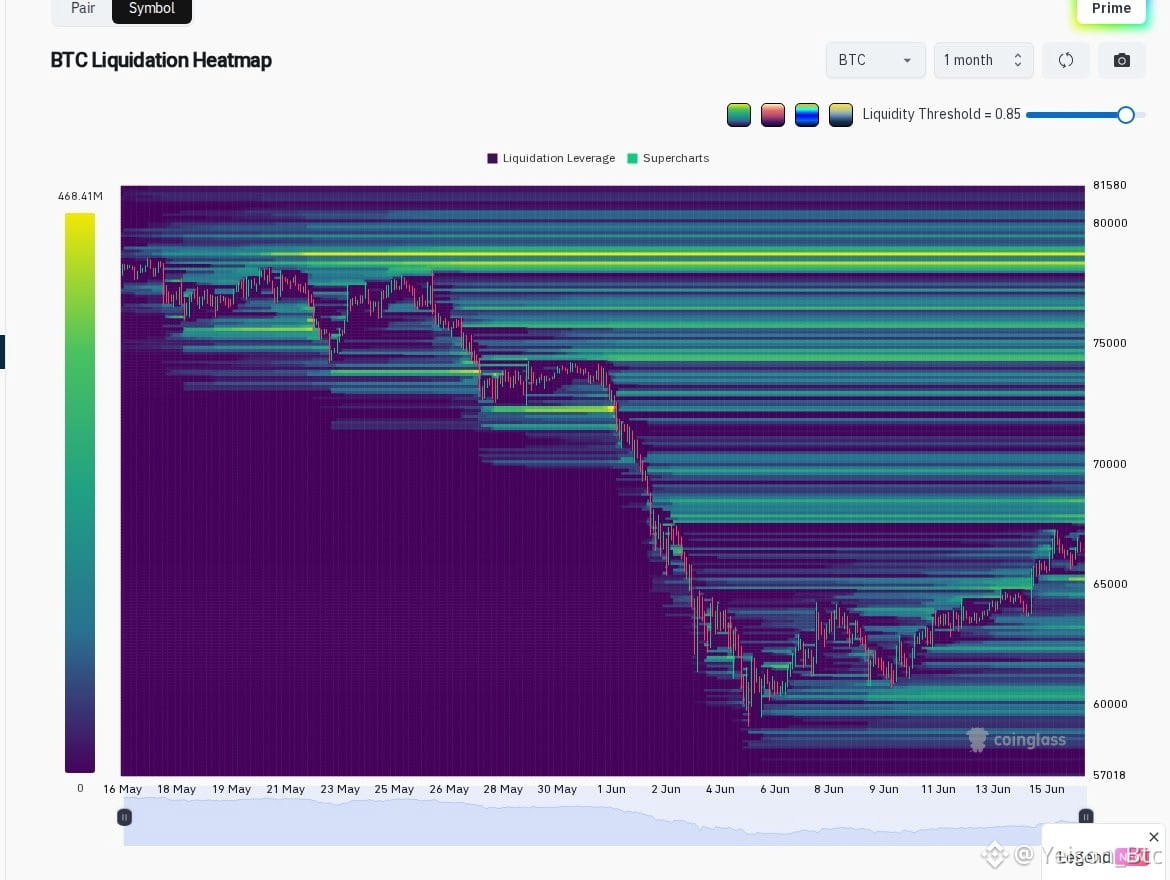Click the 468.41M scale maximum label
1170x880 pixels.
(x=80, y=196)
